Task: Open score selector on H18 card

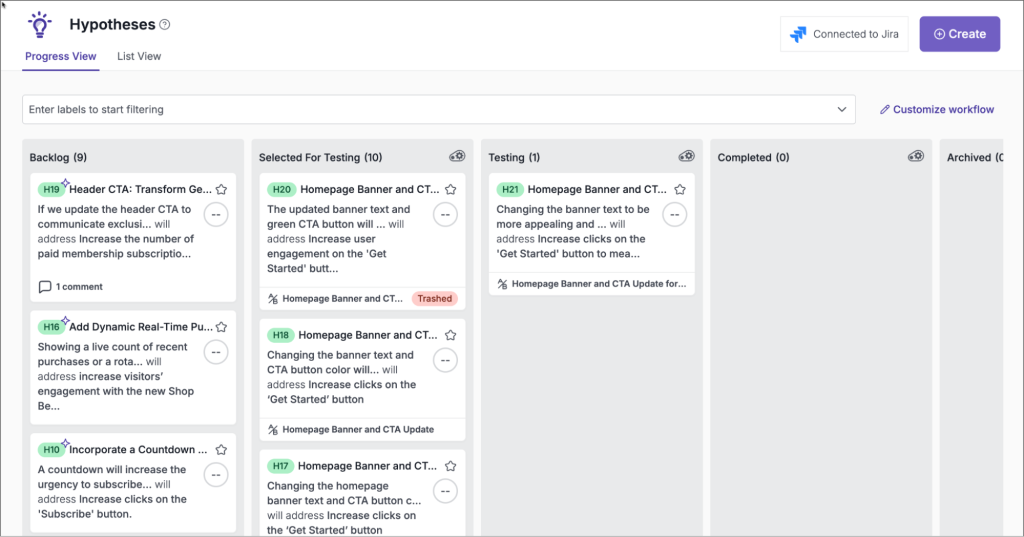Action: click(445, 360)
